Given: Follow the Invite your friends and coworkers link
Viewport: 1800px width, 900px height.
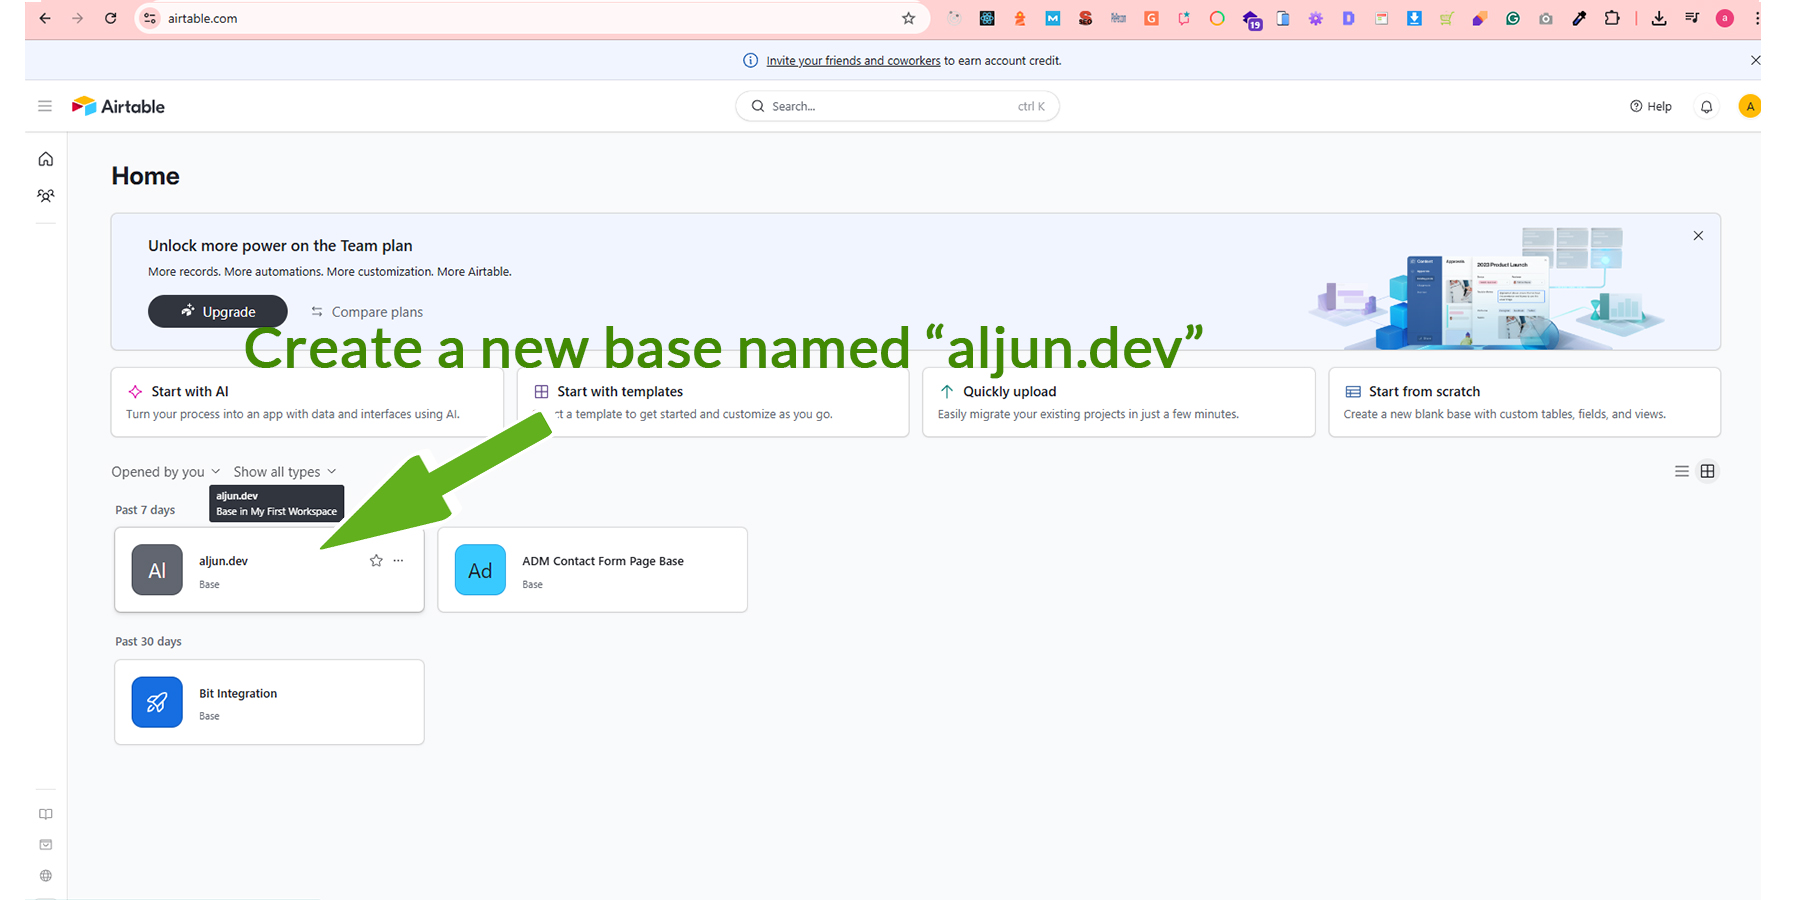Looking at the screenshot, I should pyautogui.click(x=853, y=61).
